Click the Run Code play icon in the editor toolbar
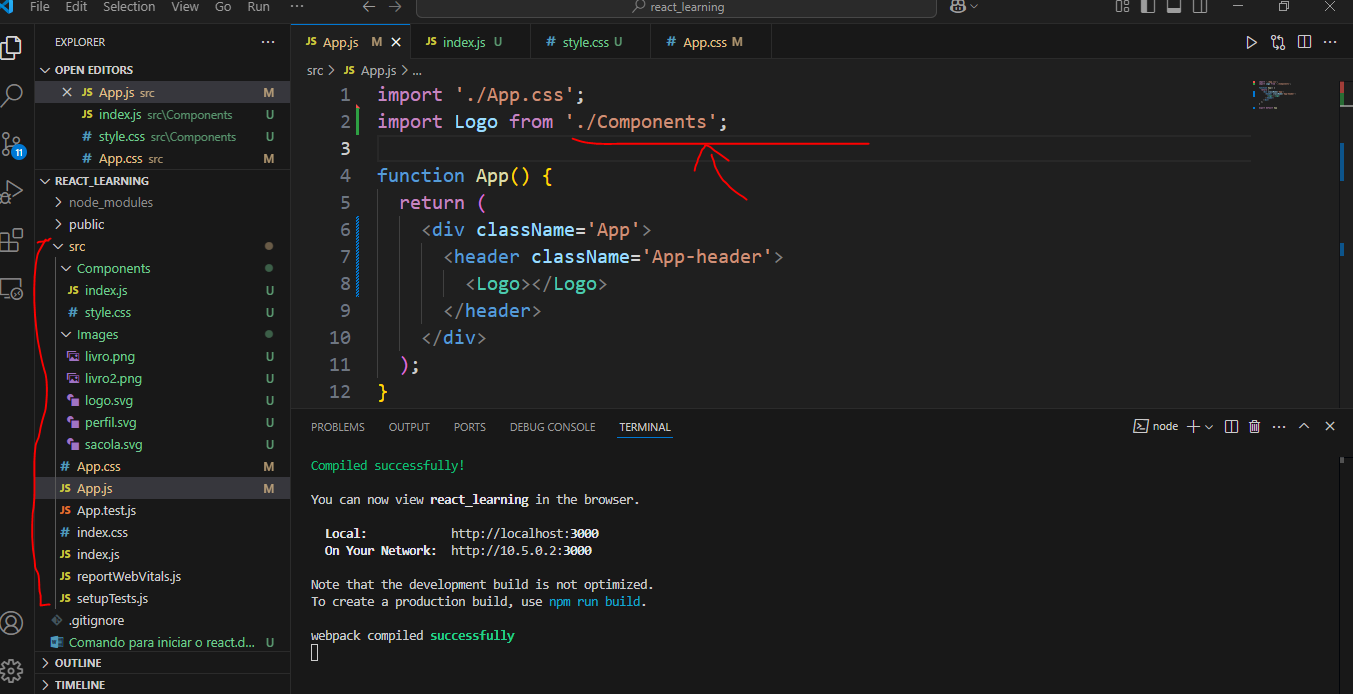 click(1251, 42)
